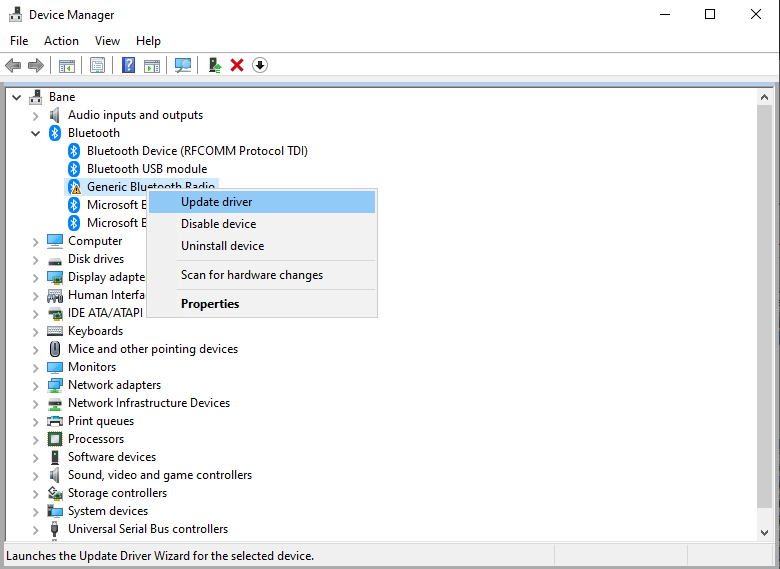
Task: Click the red X Uninstall device icon
Action: tap(237, 65)
